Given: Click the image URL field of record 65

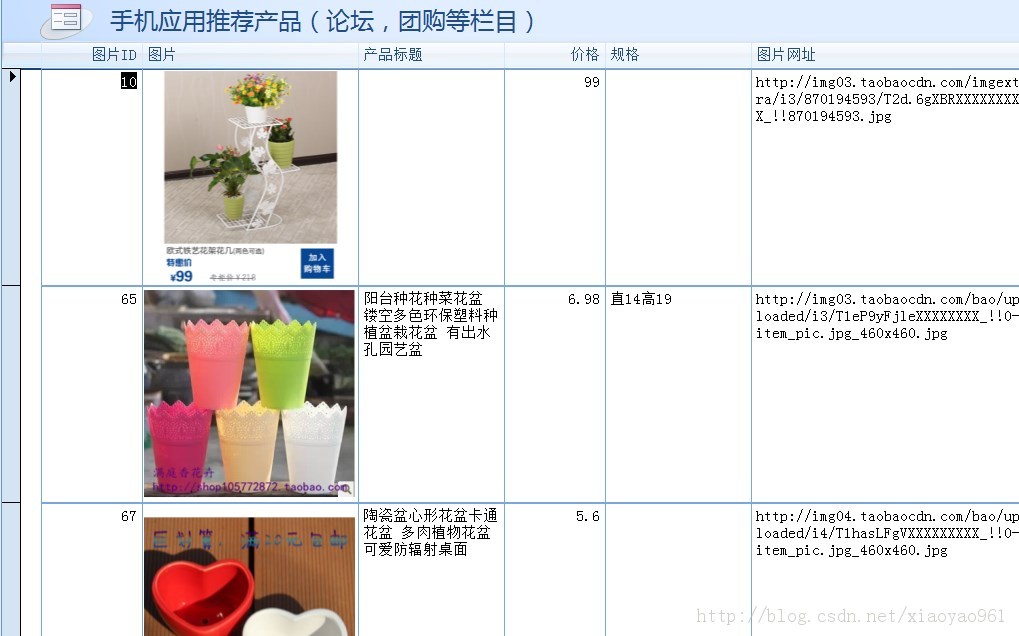Looking at the screenshot, I should click(885, 316).
